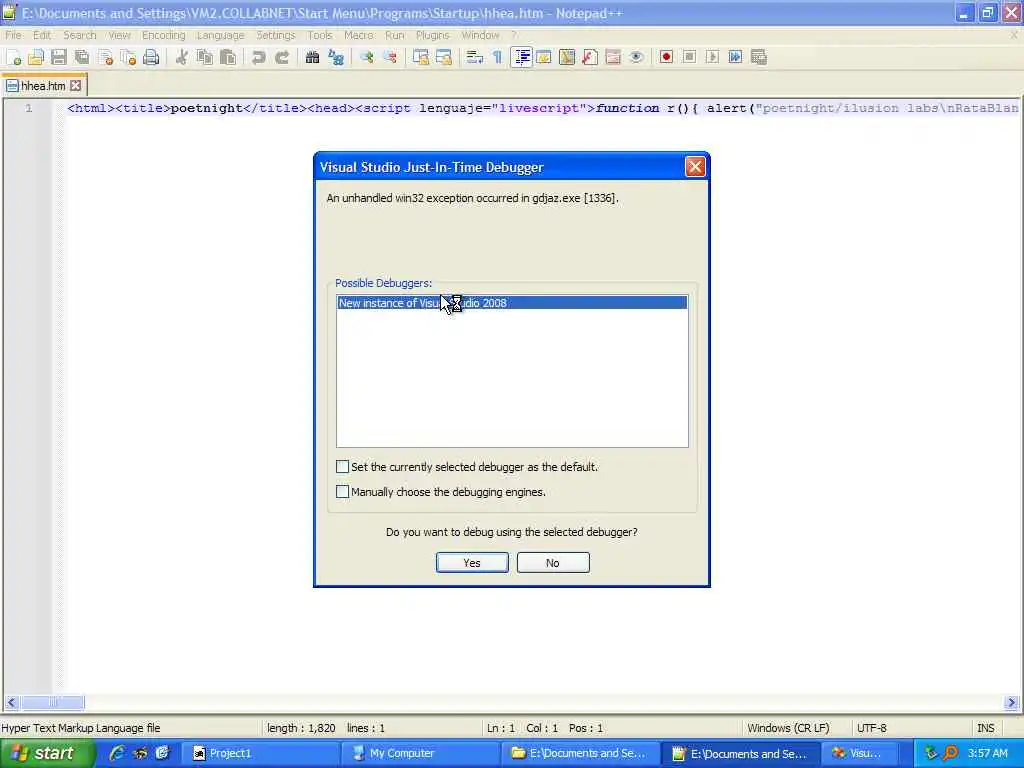The height and width of the screenshot is (768, 1024).
Task: Click the Print toolbar icon
Action: point(151,57)
